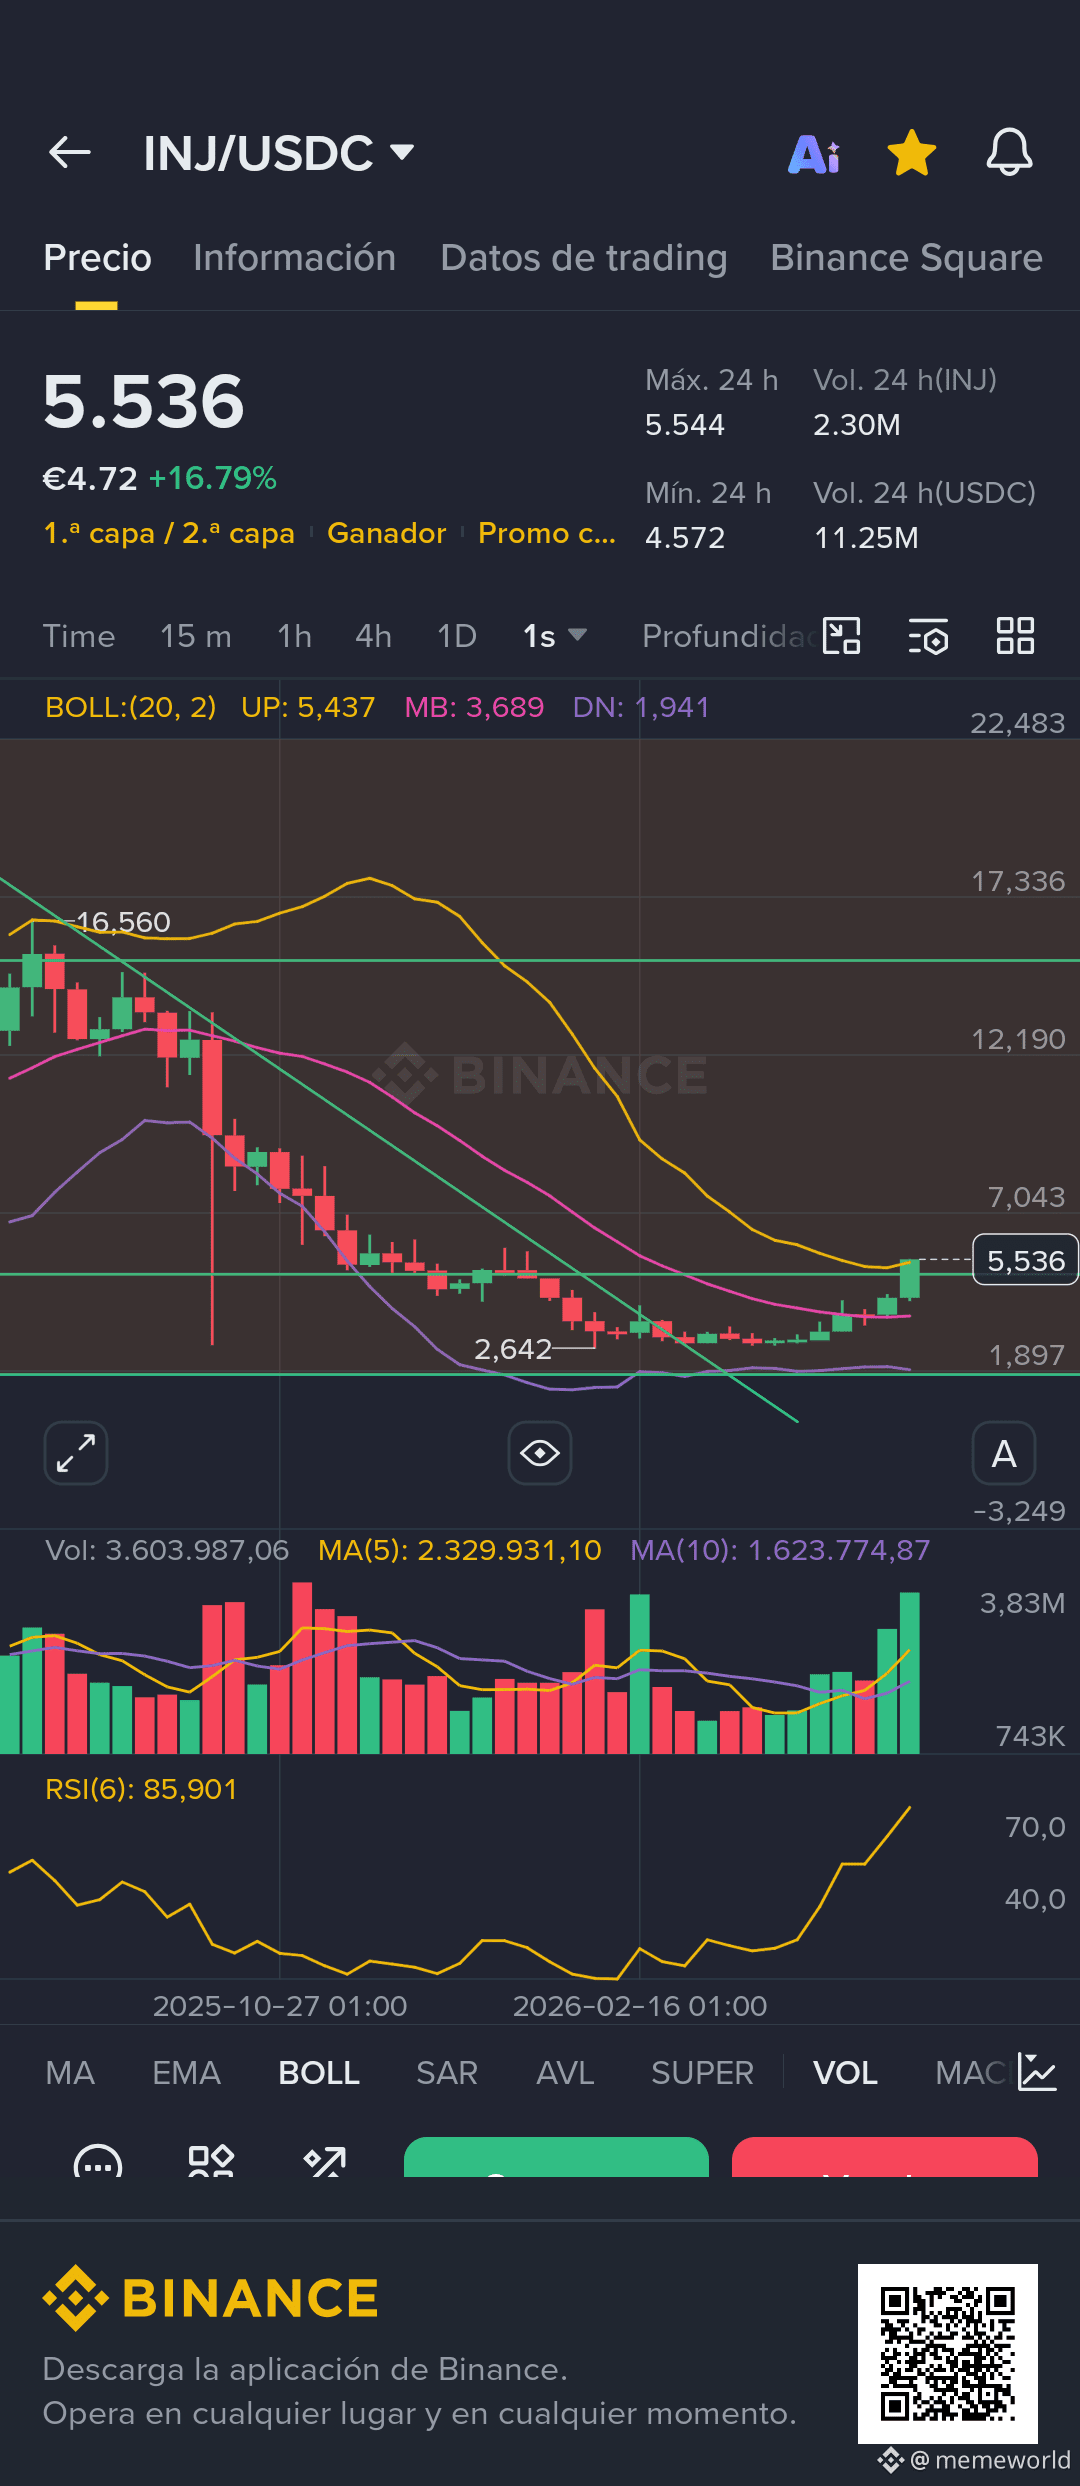1080x2486 pixels.
Task: Open the indicator chart settings icon
Action: pyautogui.click(x=1037, y=2072)
